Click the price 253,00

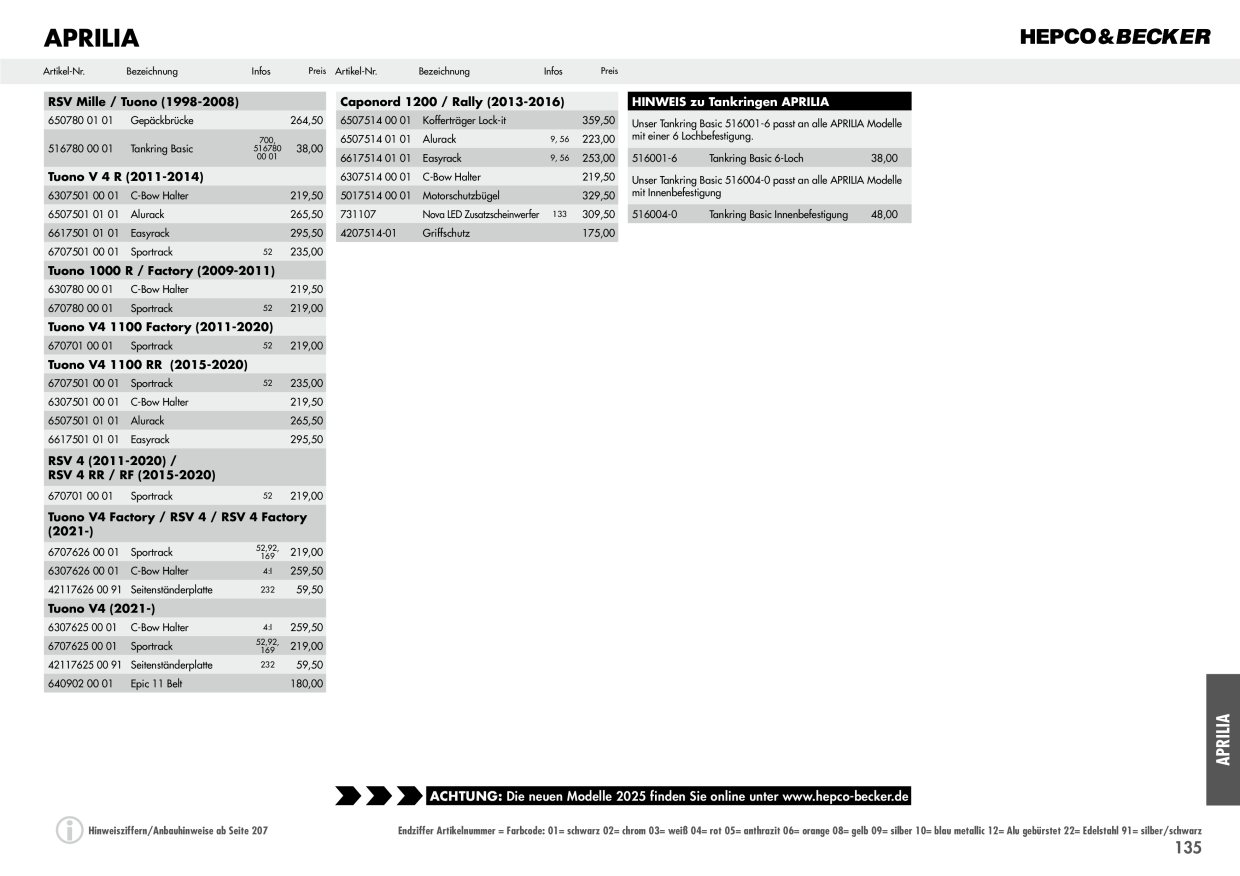click(x=598, y=158)
